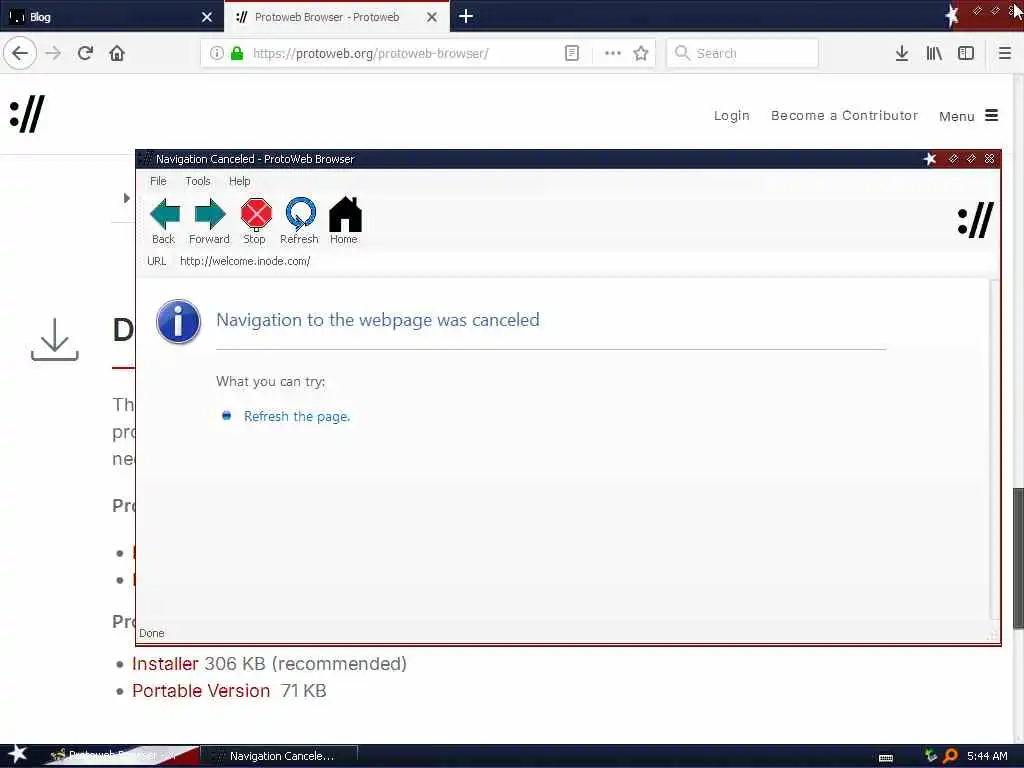The image size is (1024, 768).
Task: Click the Portable Version link
Action: point(201,690)
